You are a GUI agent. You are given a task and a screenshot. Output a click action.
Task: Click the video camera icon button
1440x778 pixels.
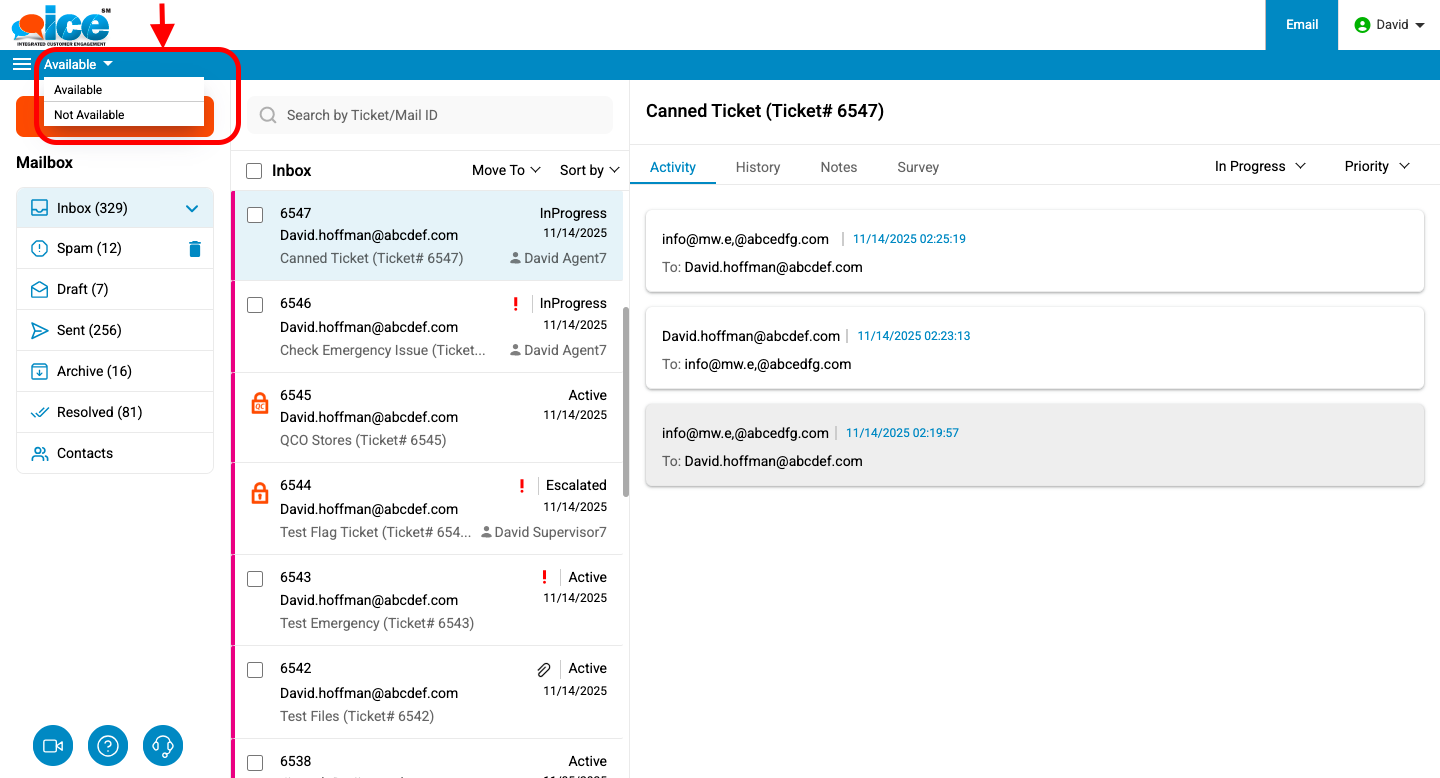(53, 746)
